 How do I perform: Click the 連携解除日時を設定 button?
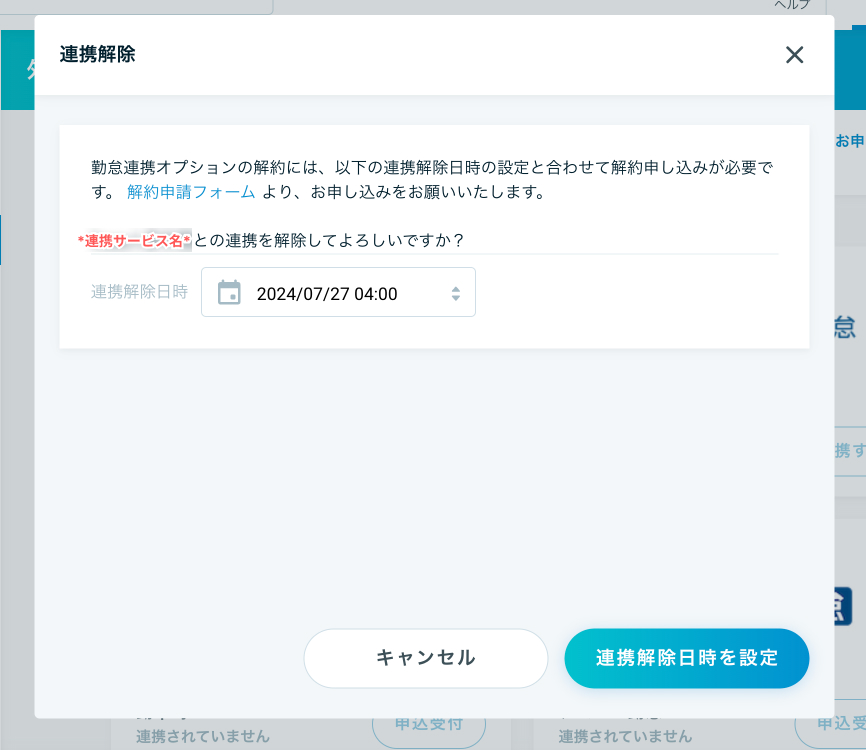pyautogui.click(x=687, y=658)
